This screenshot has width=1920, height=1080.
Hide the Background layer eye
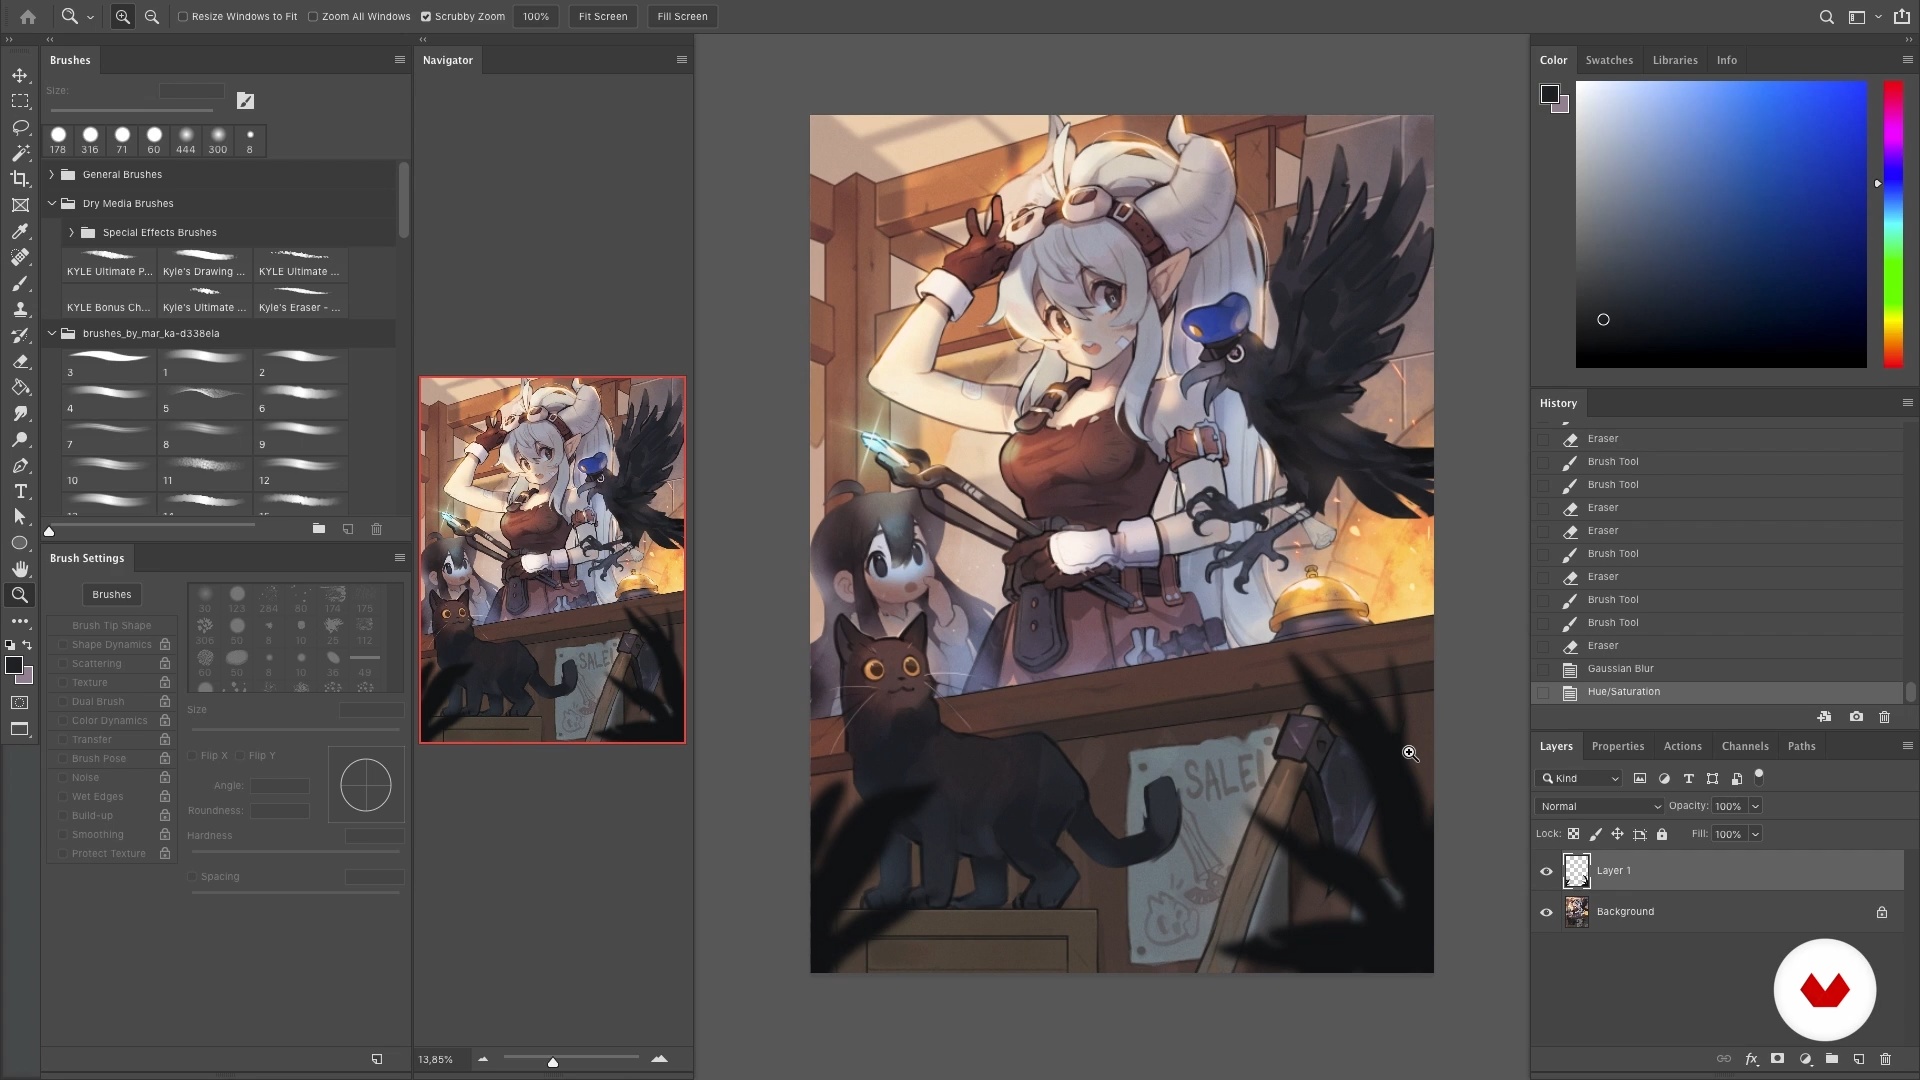1546,912
